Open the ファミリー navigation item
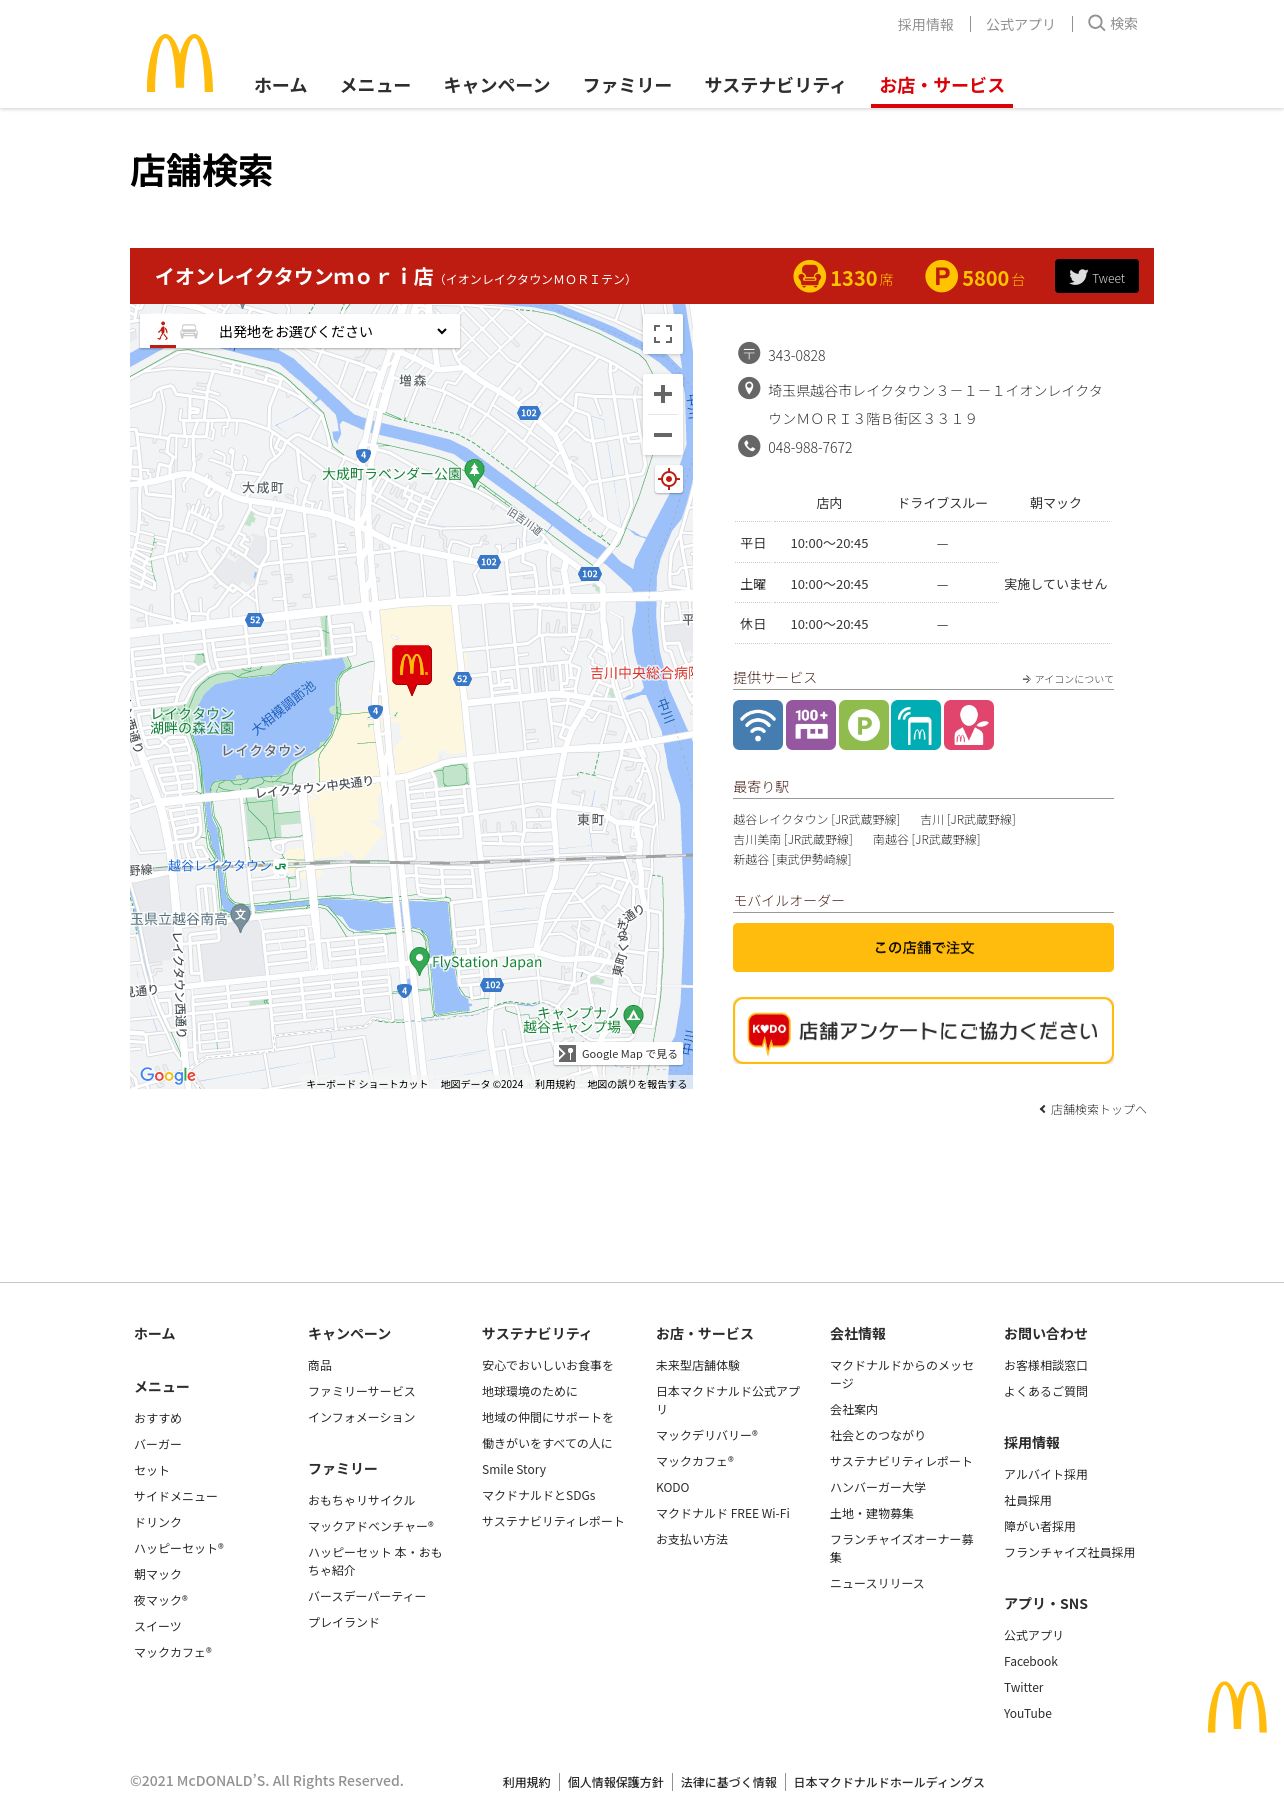1284x1803 pixels. (627, 85)
